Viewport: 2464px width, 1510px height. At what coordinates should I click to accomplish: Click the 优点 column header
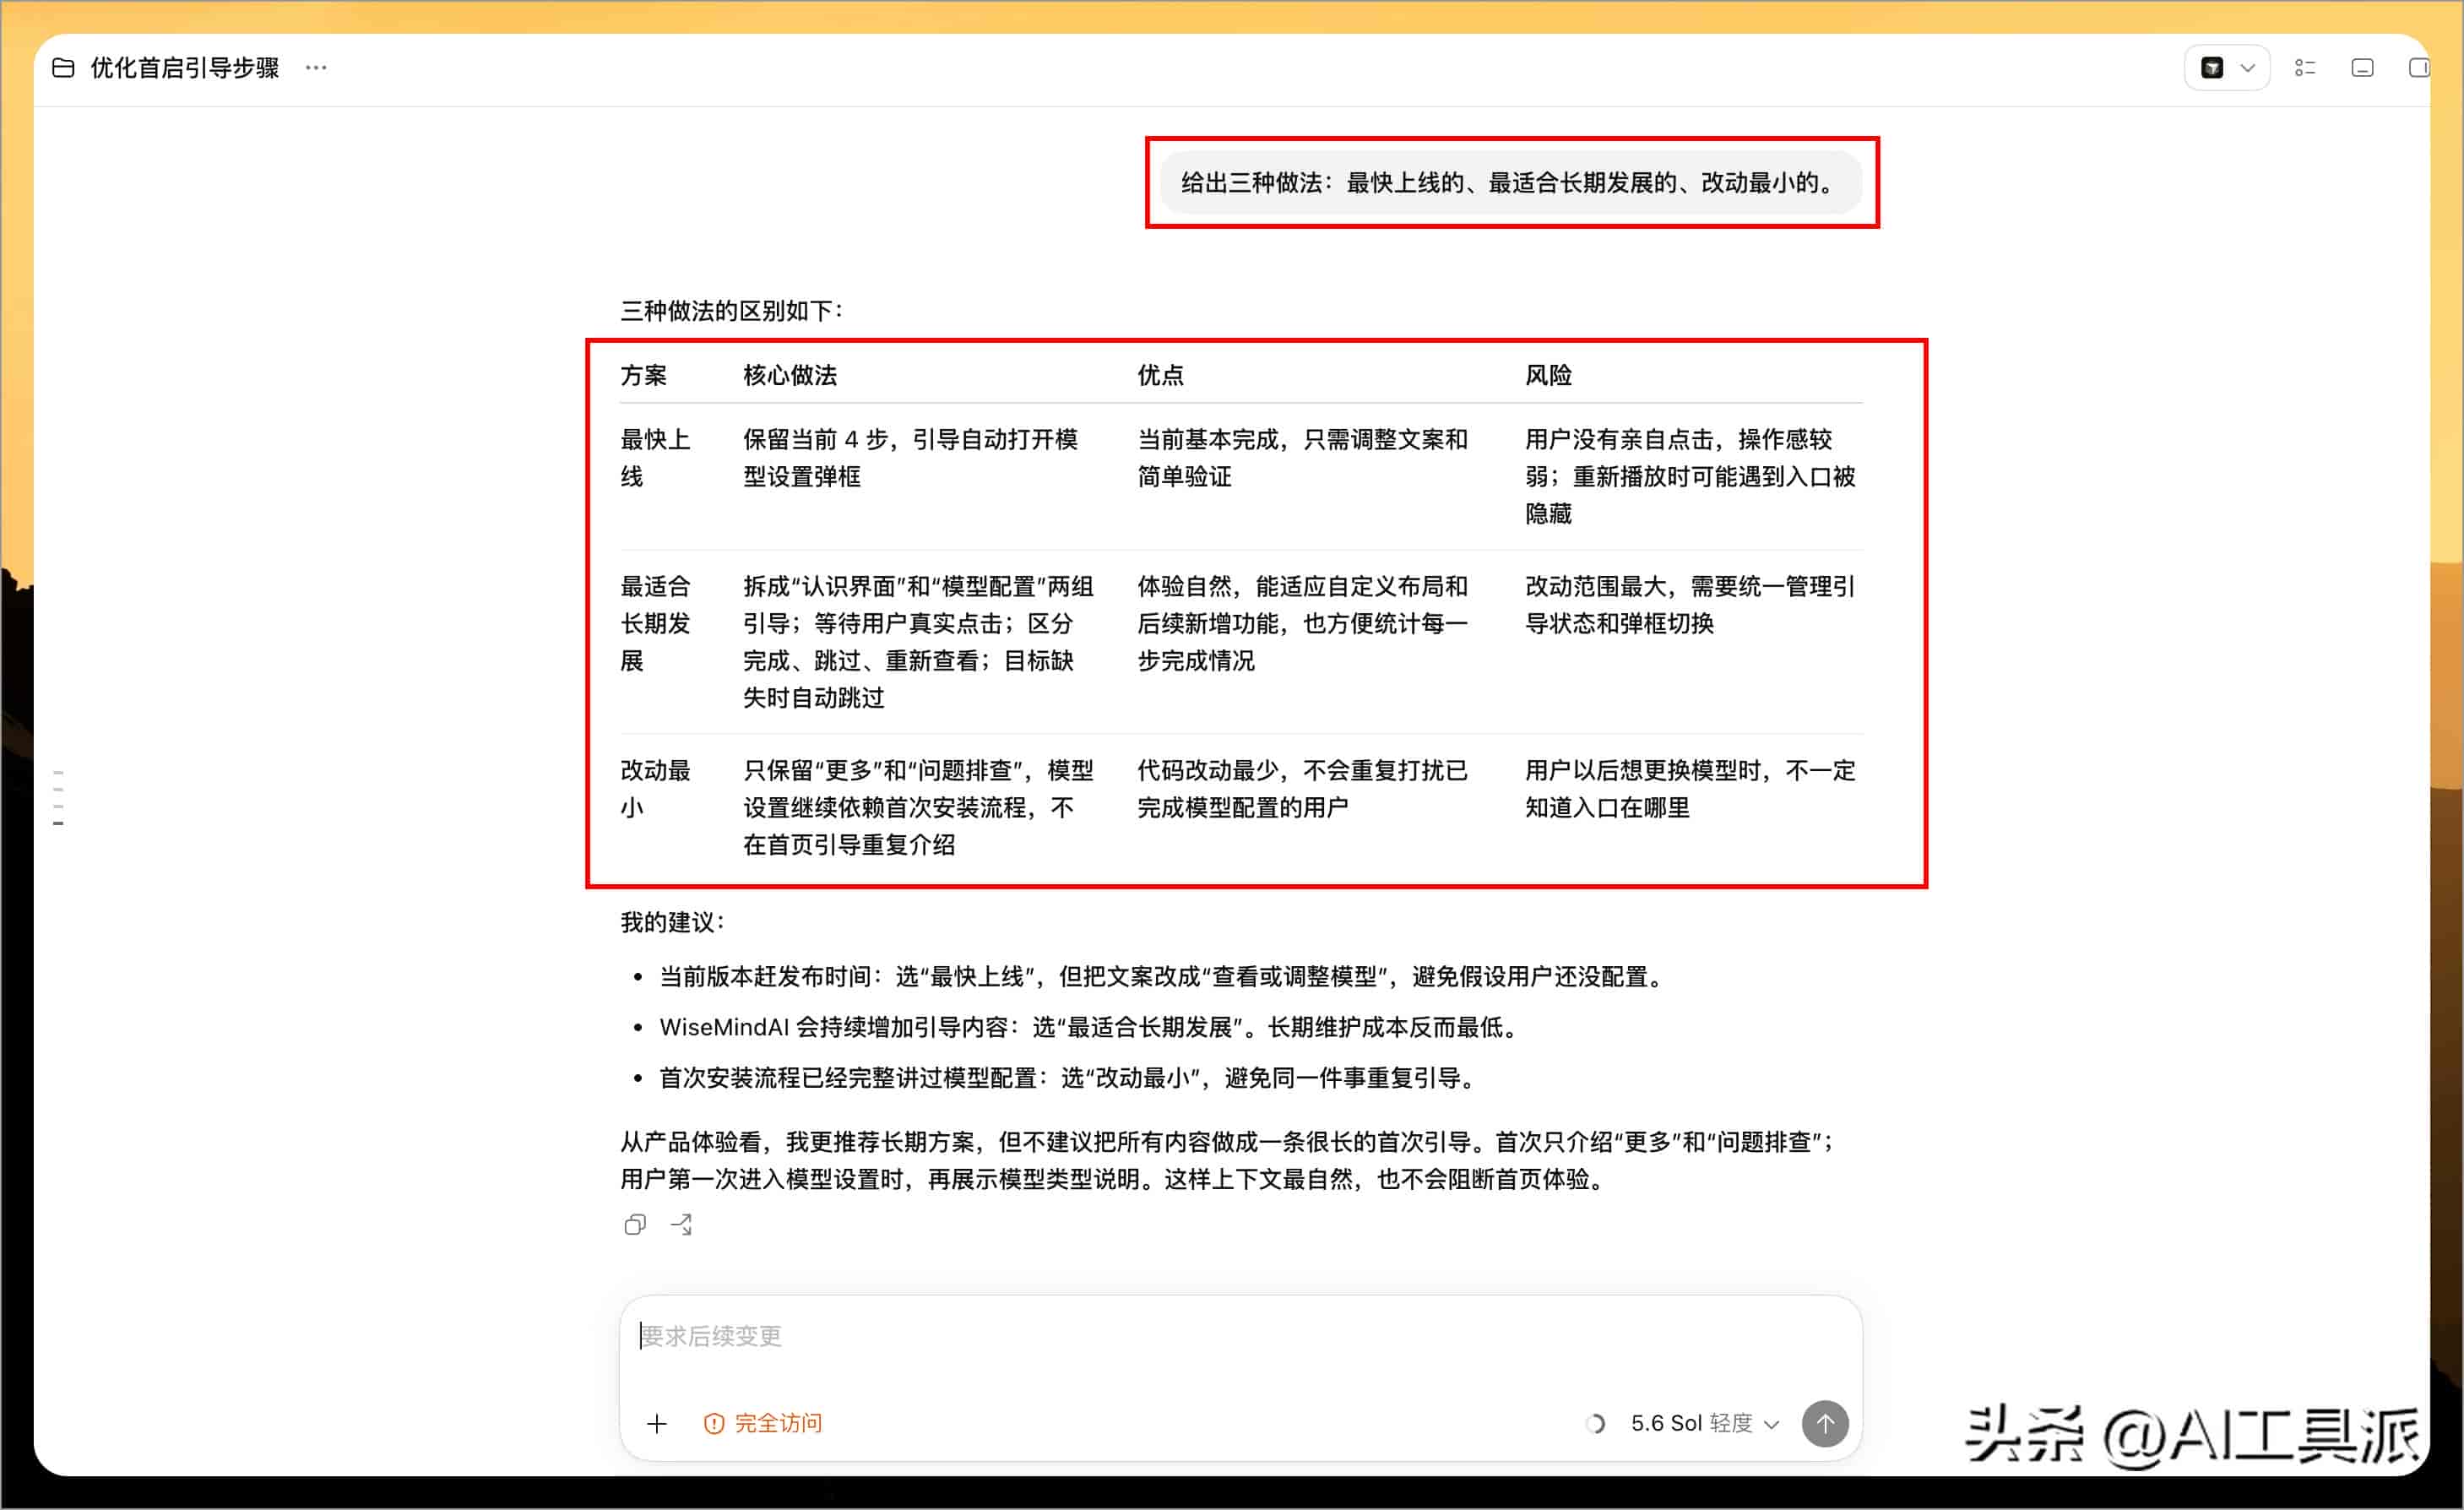[x=1161, y=375]
